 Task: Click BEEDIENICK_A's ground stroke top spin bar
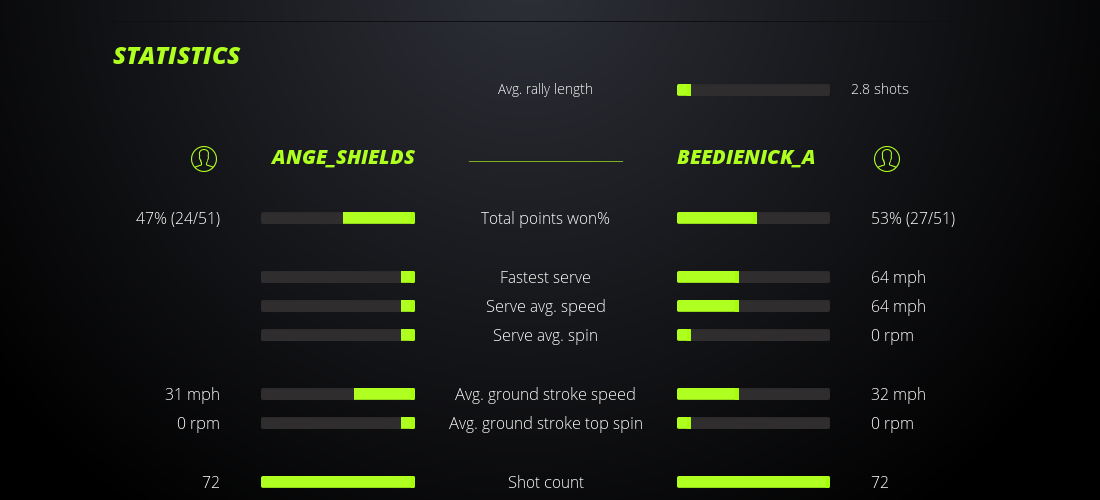pyautogui.click(x=753, y=423)
